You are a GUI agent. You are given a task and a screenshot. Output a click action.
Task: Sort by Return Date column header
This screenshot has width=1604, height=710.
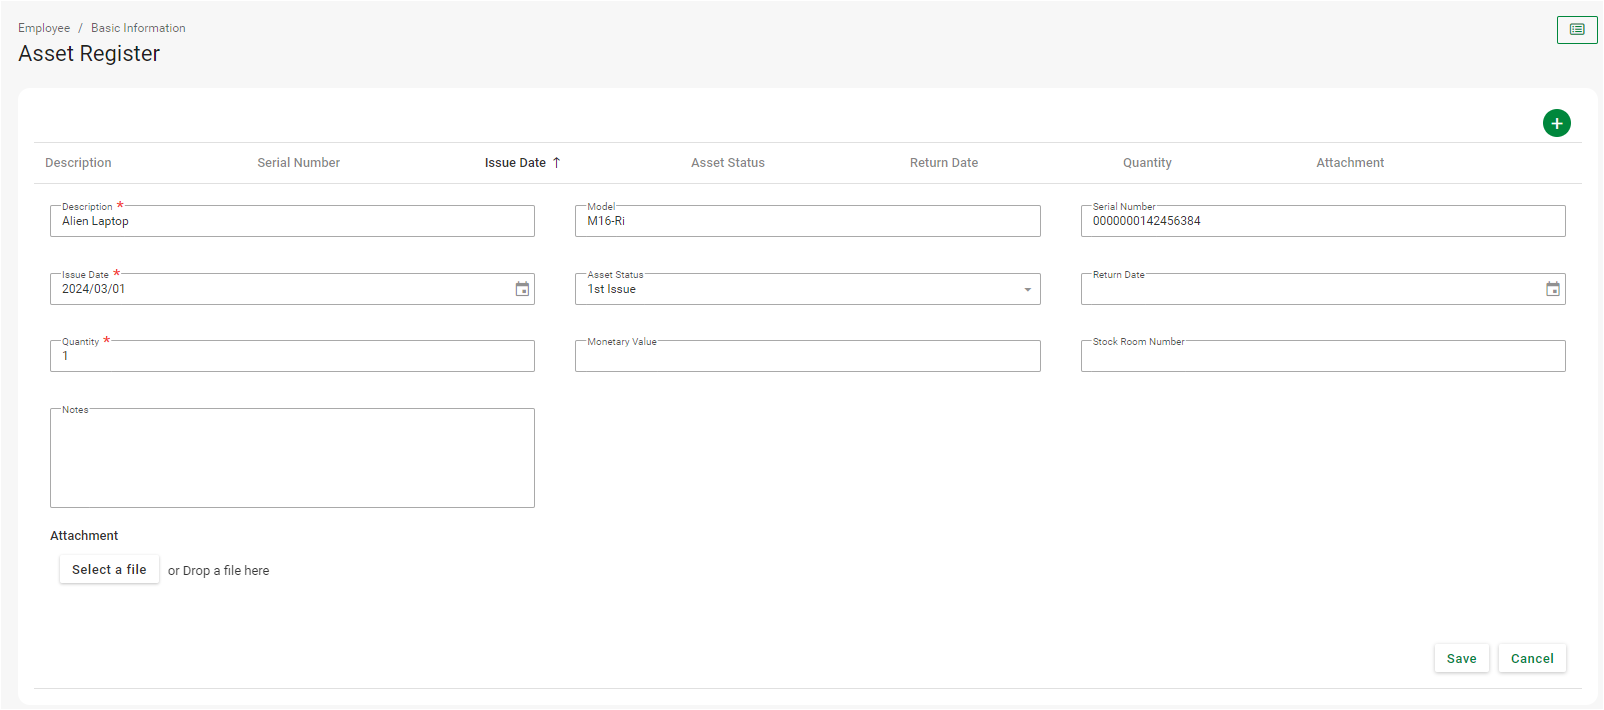coord(943,163)
